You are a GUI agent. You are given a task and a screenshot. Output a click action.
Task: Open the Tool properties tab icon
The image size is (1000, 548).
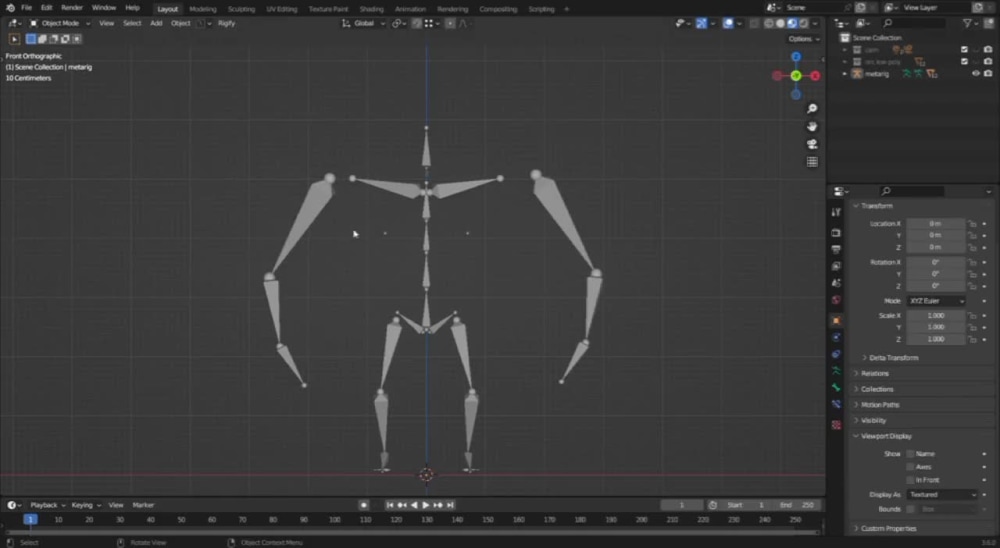pyautogui.click(x=836, y=212)
